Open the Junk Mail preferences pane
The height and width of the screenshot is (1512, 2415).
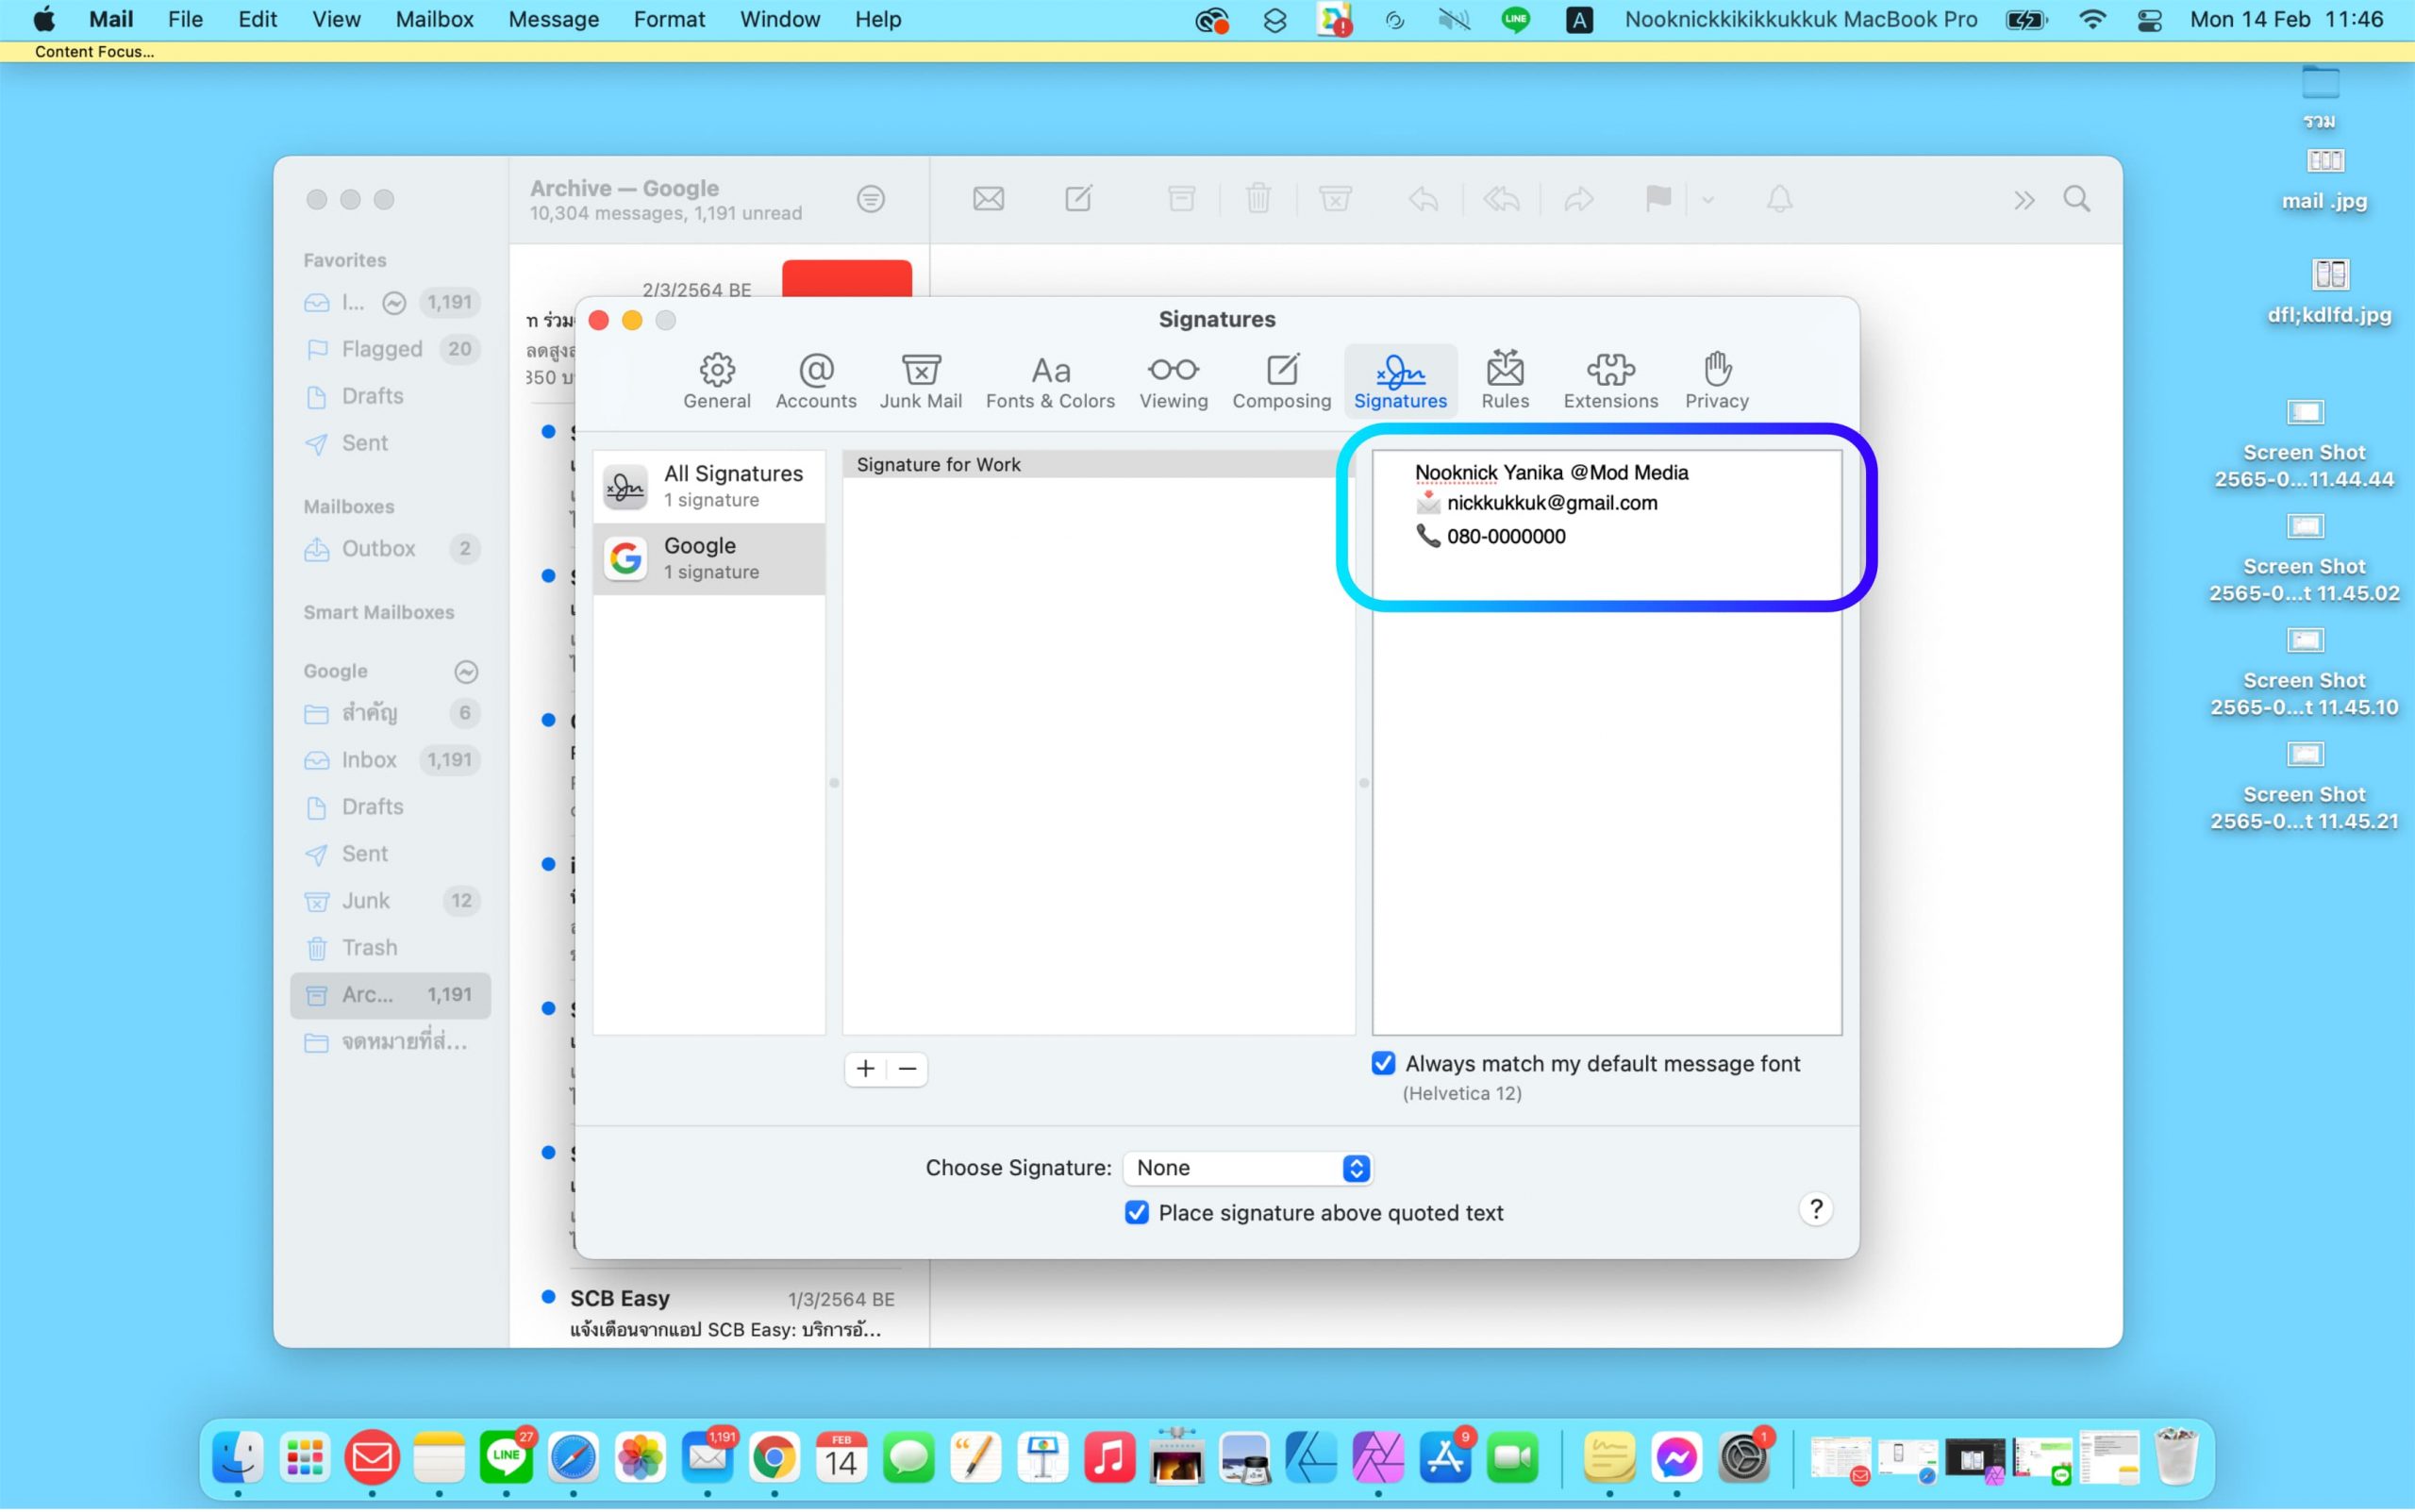920,380
